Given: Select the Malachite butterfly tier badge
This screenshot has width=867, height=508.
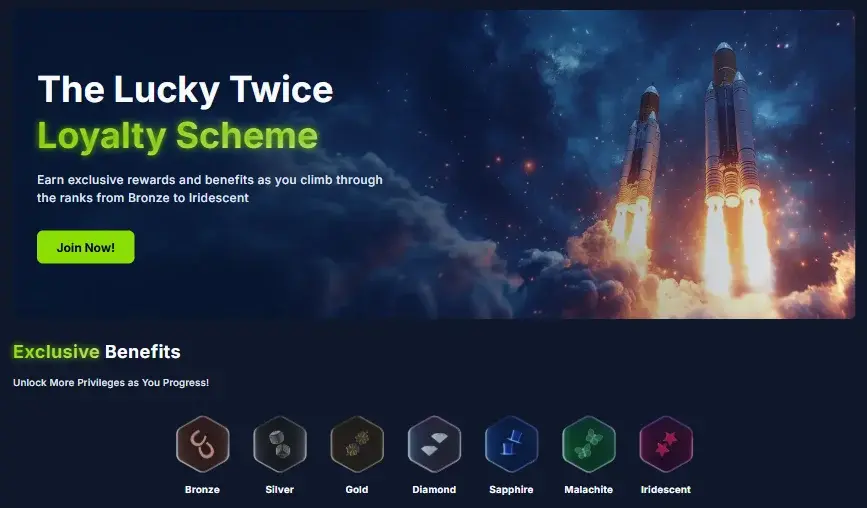Looking at the screenshot, I should pyautogui.click(x=588, y=444).
